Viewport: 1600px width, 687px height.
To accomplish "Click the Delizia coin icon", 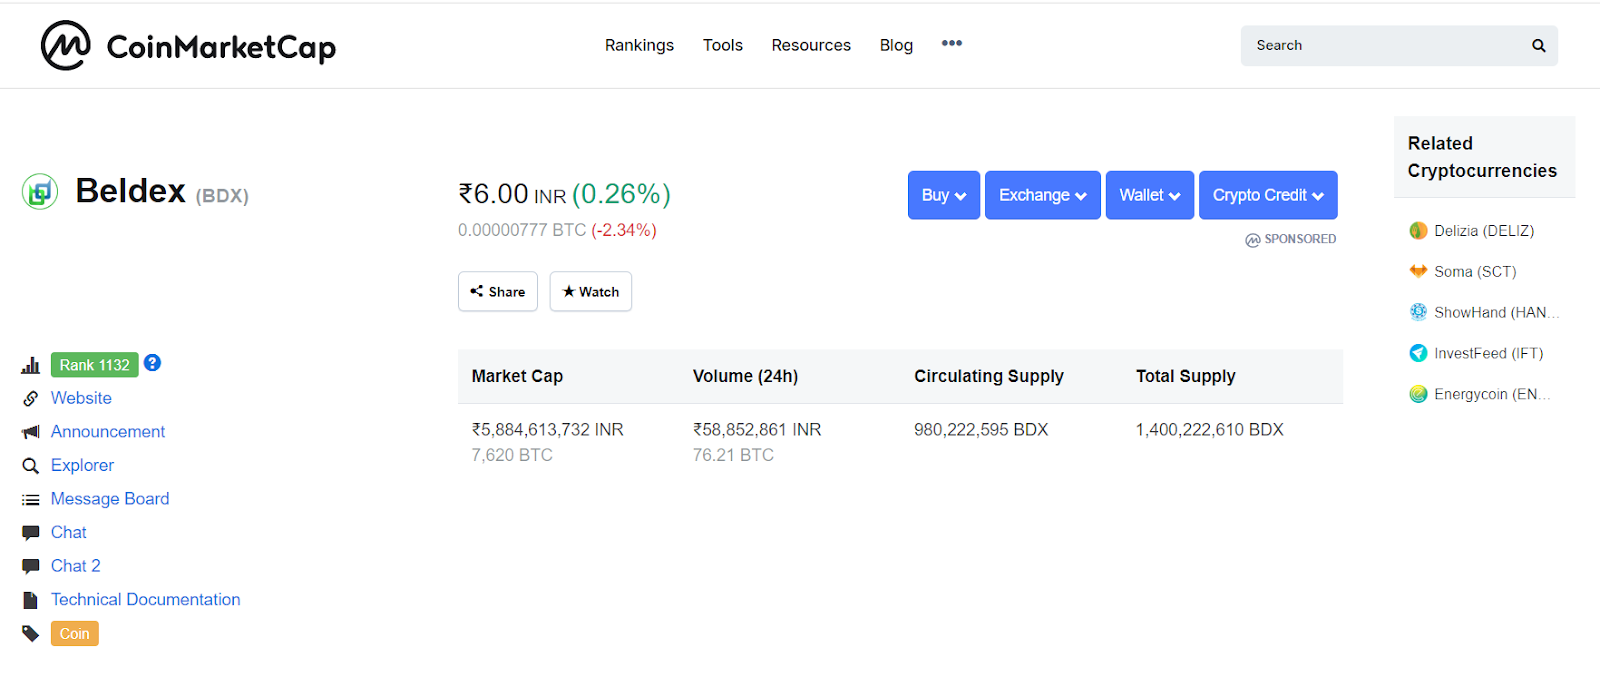I will click(x=1418, y=231).
